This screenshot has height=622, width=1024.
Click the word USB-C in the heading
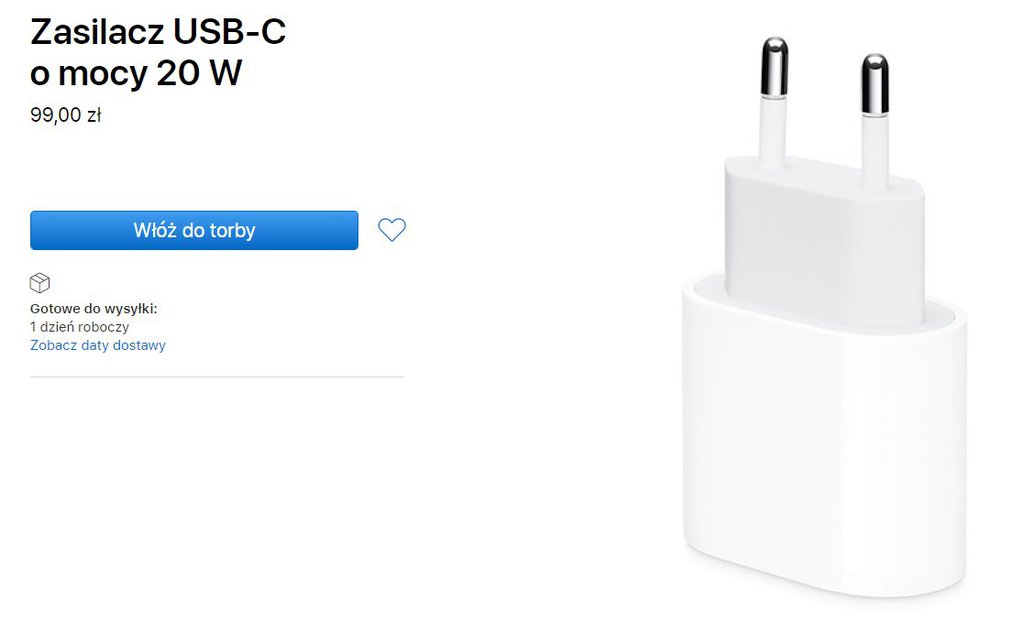click(x=229, y=31)
